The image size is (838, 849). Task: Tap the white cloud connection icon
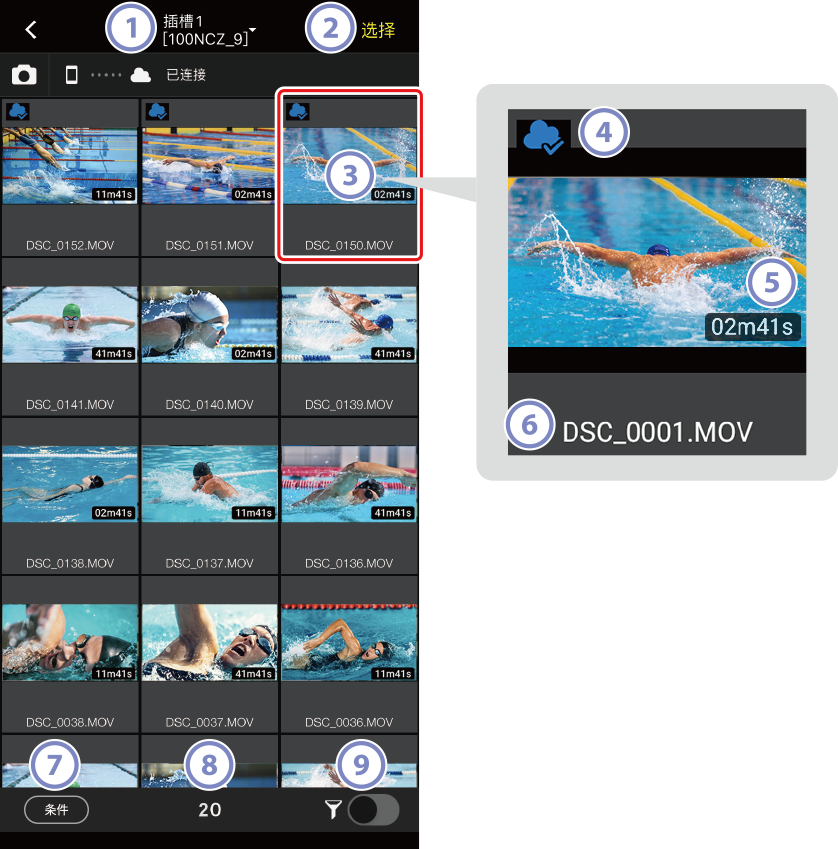(x=141, y=75)
